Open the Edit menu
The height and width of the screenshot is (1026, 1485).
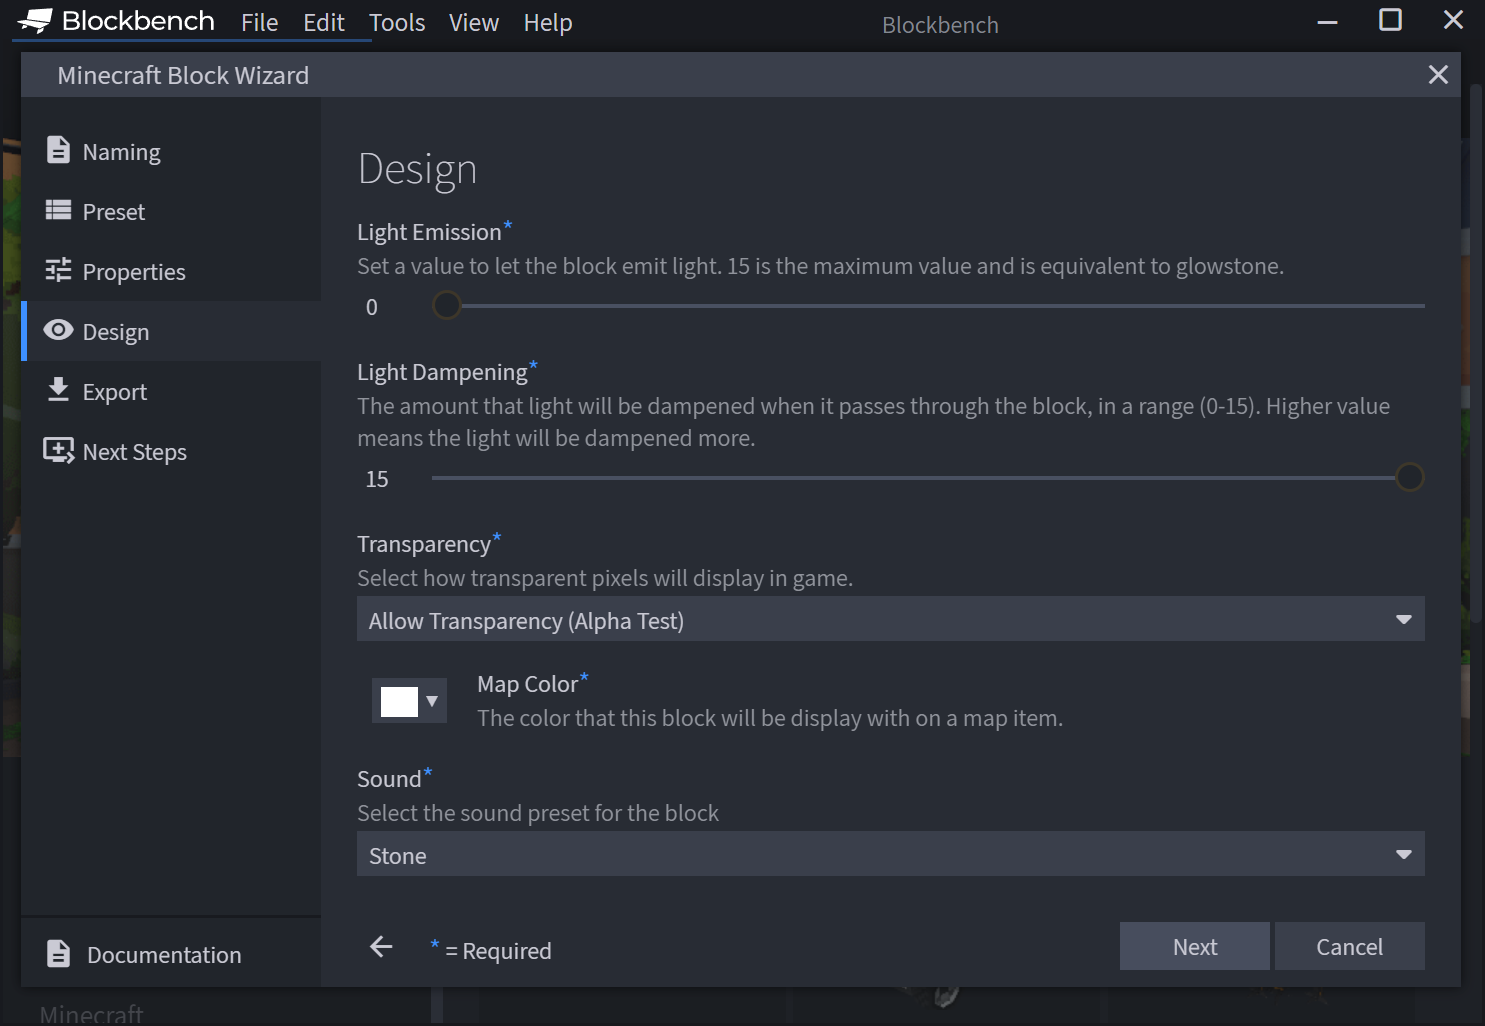point(324,22)
